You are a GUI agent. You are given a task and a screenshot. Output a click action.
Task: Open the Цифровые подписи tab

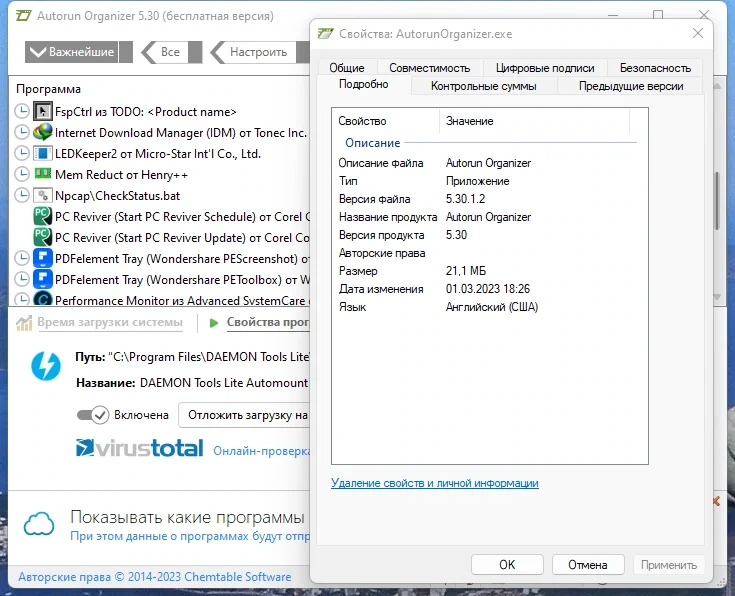(x=545, y=68)
